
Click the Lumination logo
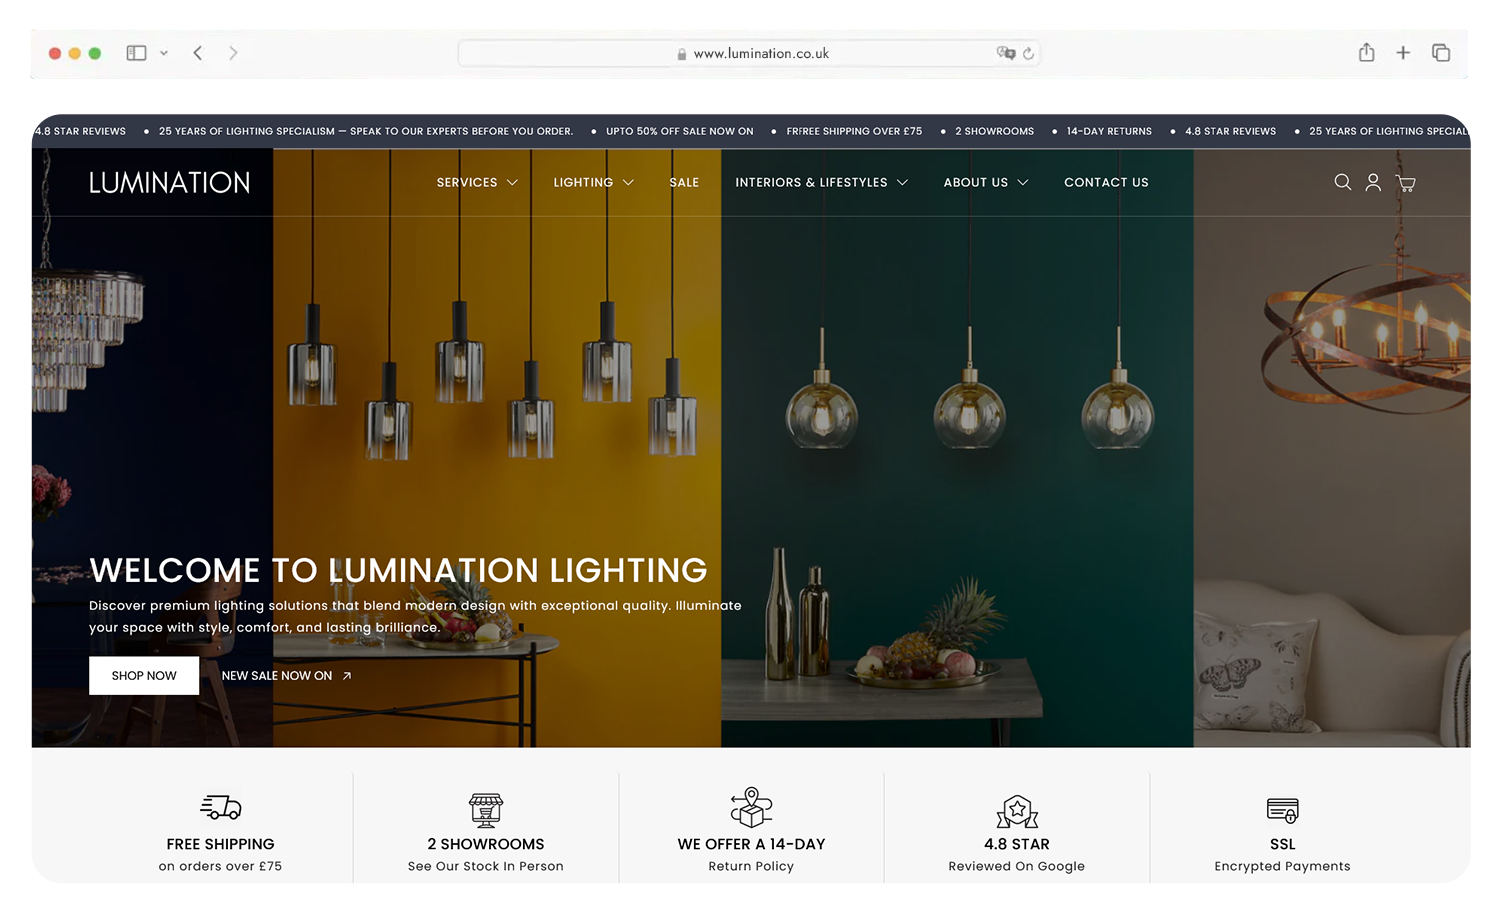click(169, 182)
